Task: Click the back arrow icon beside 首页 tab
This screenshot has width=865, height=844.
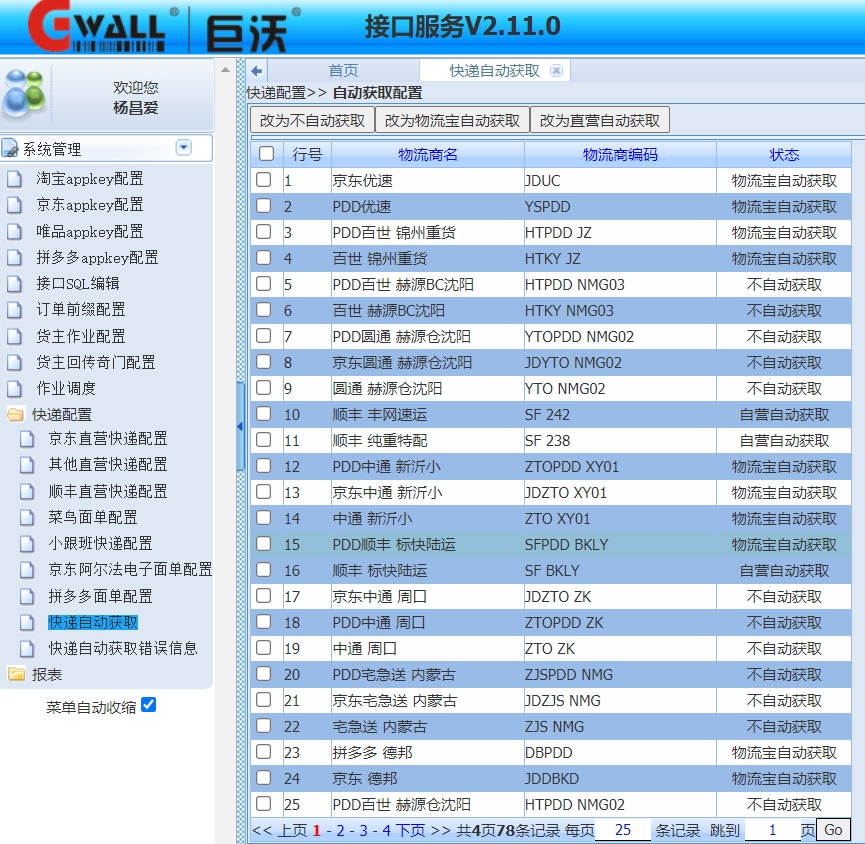Action: tap(256, 71)
